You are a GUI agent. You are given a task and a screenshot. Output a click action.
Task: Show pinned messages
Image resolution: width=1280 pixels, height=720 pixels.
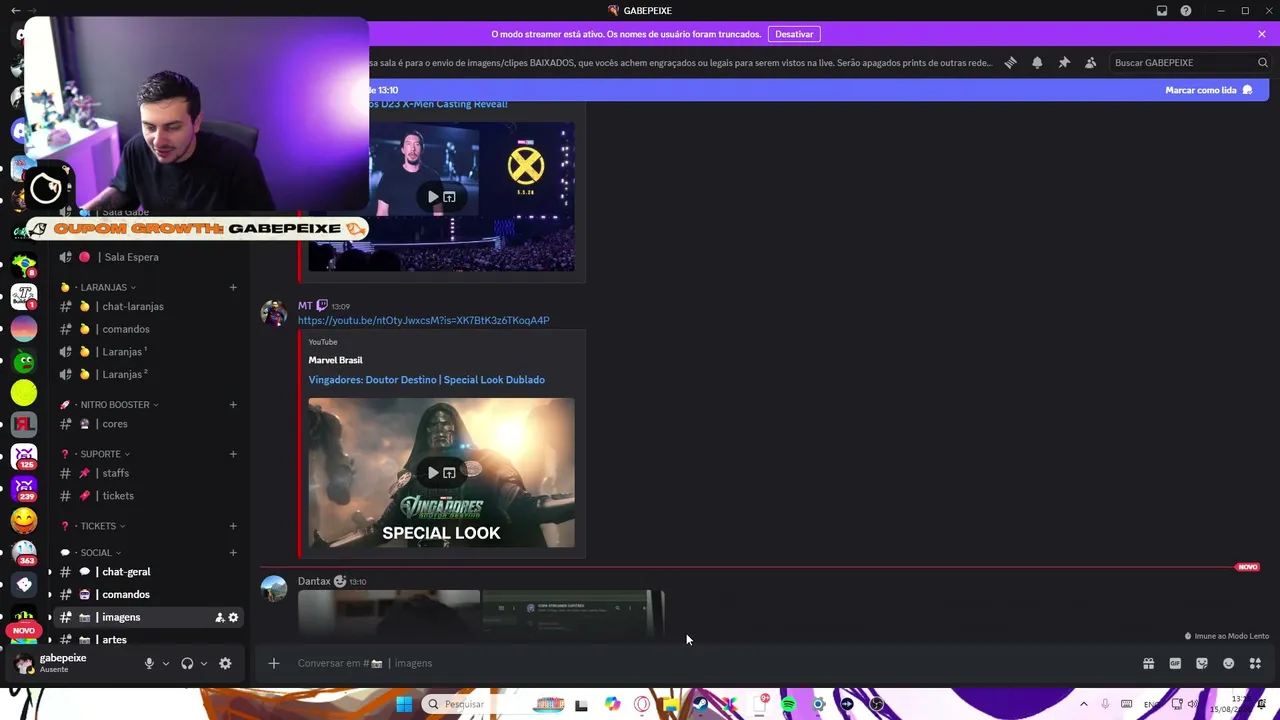pos(1064,63)
